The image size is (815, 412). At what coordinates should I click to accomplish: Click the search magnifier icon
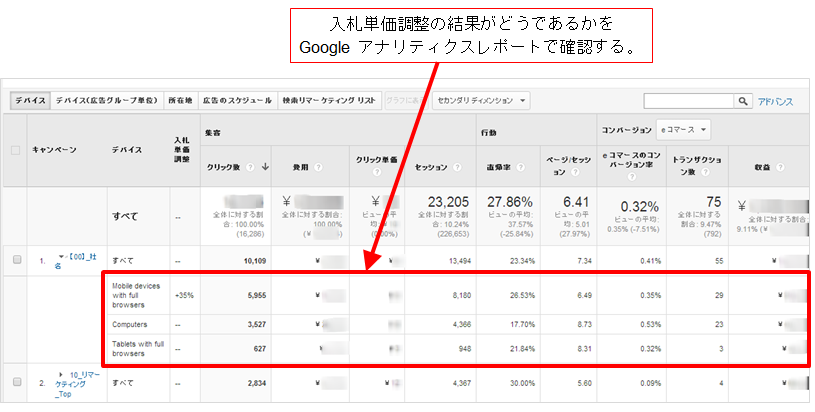point(742,101)
